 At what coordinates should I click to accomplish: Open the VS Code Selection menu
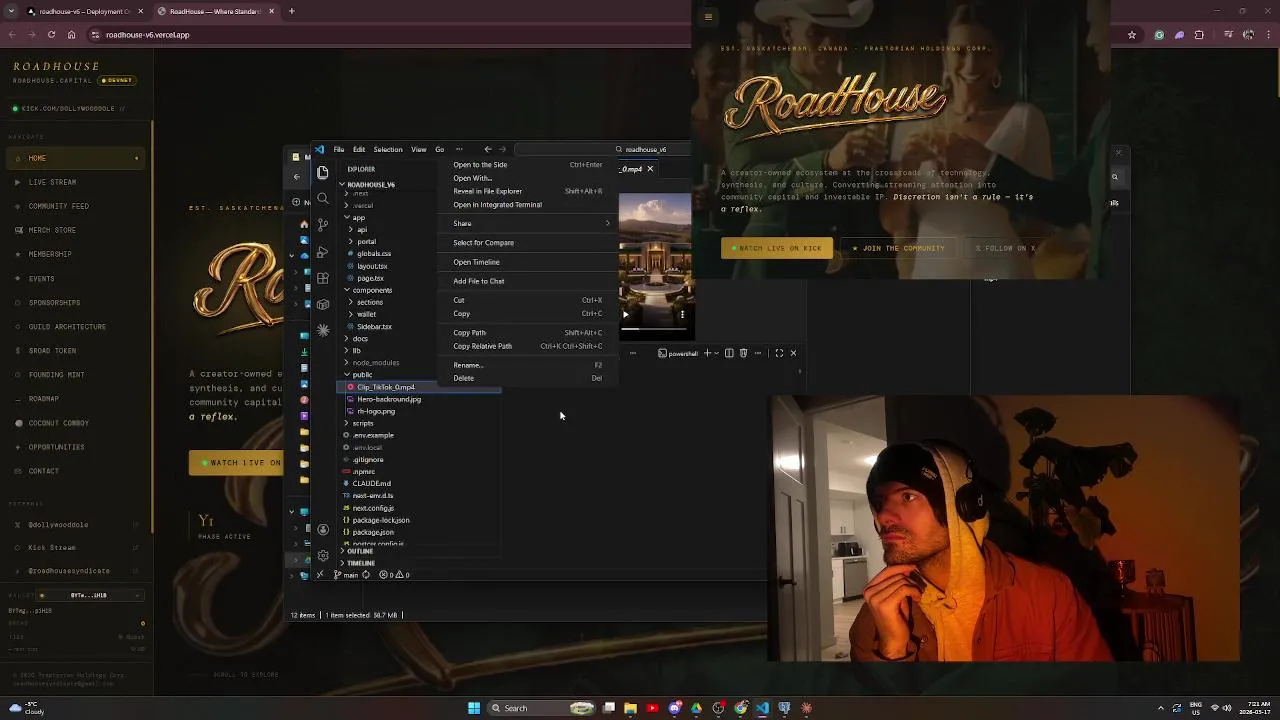tap(388, 149)
